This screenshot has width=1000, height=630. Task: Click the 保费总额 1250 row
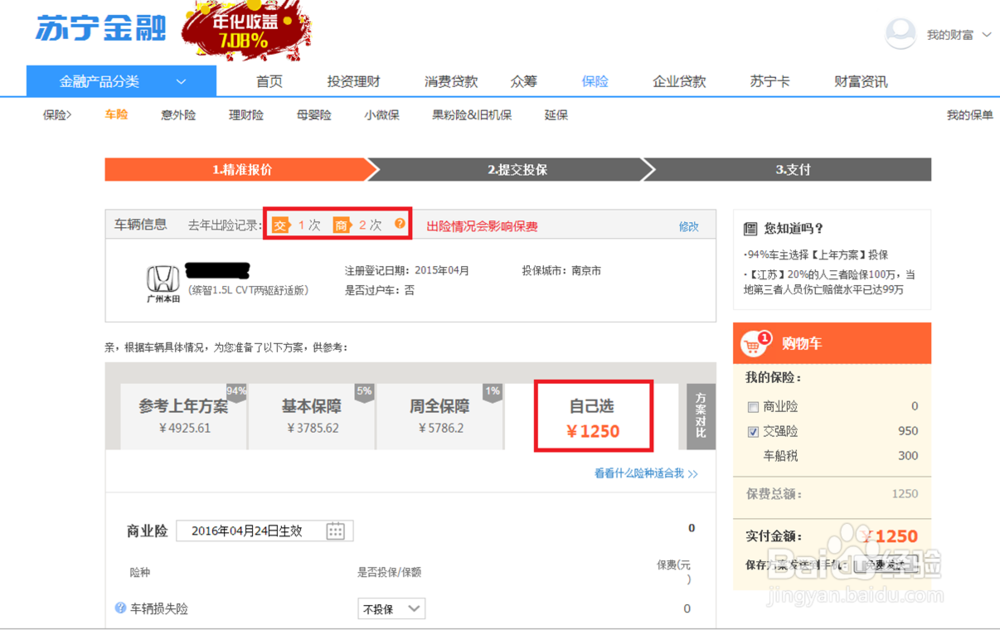tap(832, 494)
